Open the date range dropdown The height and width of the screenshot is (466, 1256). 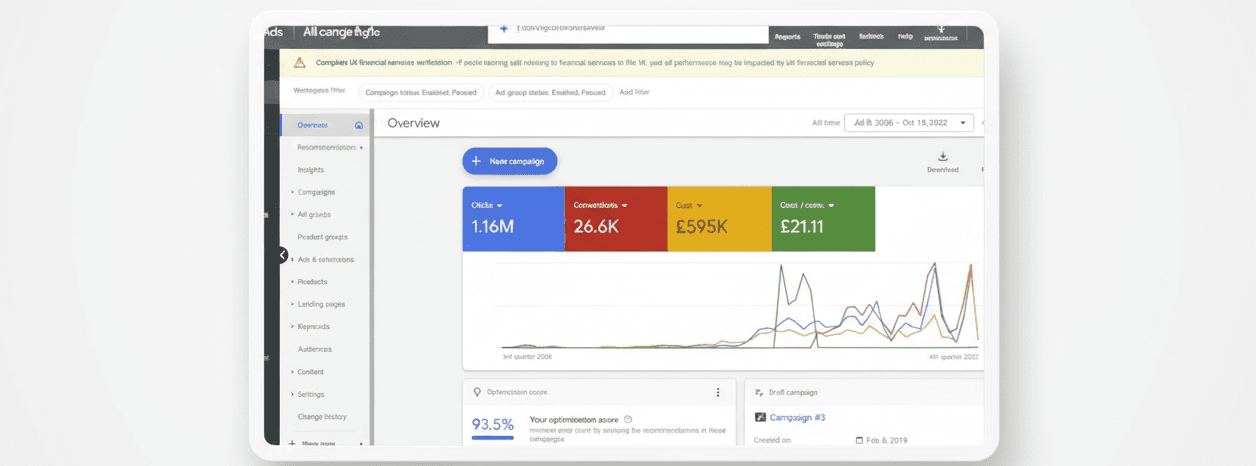pos(908,122)
